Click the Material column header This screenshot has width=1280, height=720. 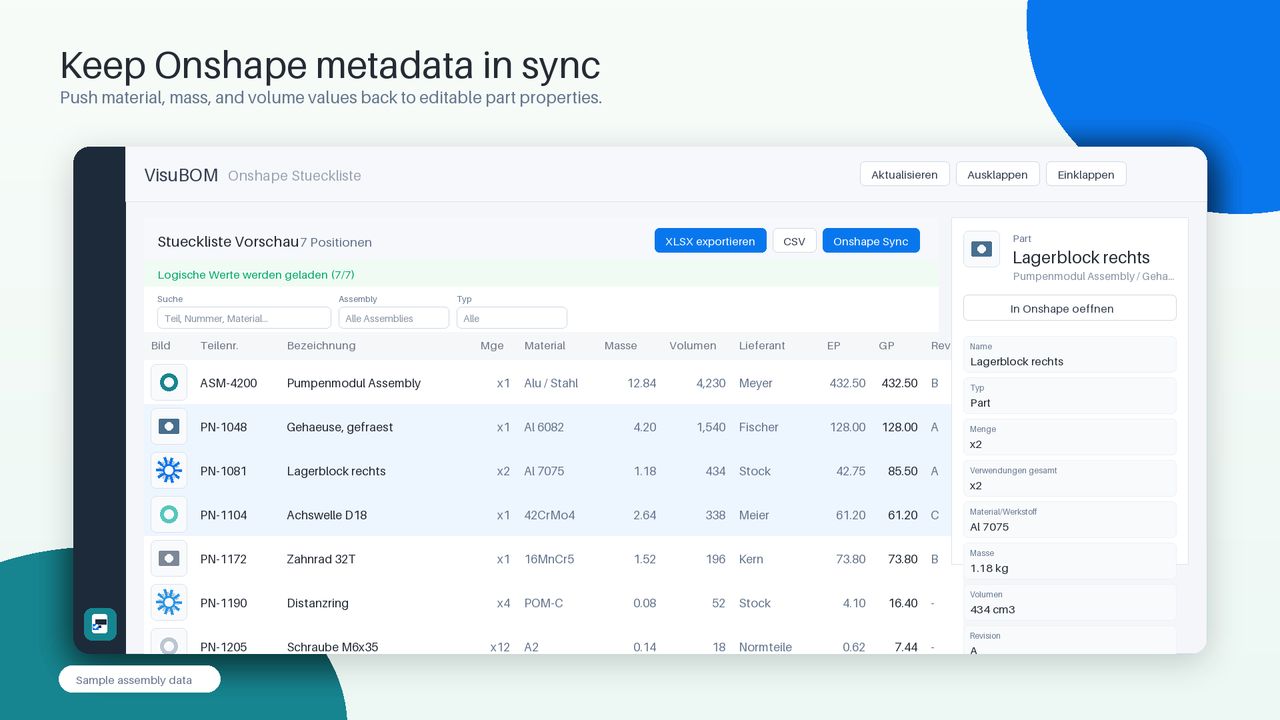pyautogui.click(x=545, y=346)
